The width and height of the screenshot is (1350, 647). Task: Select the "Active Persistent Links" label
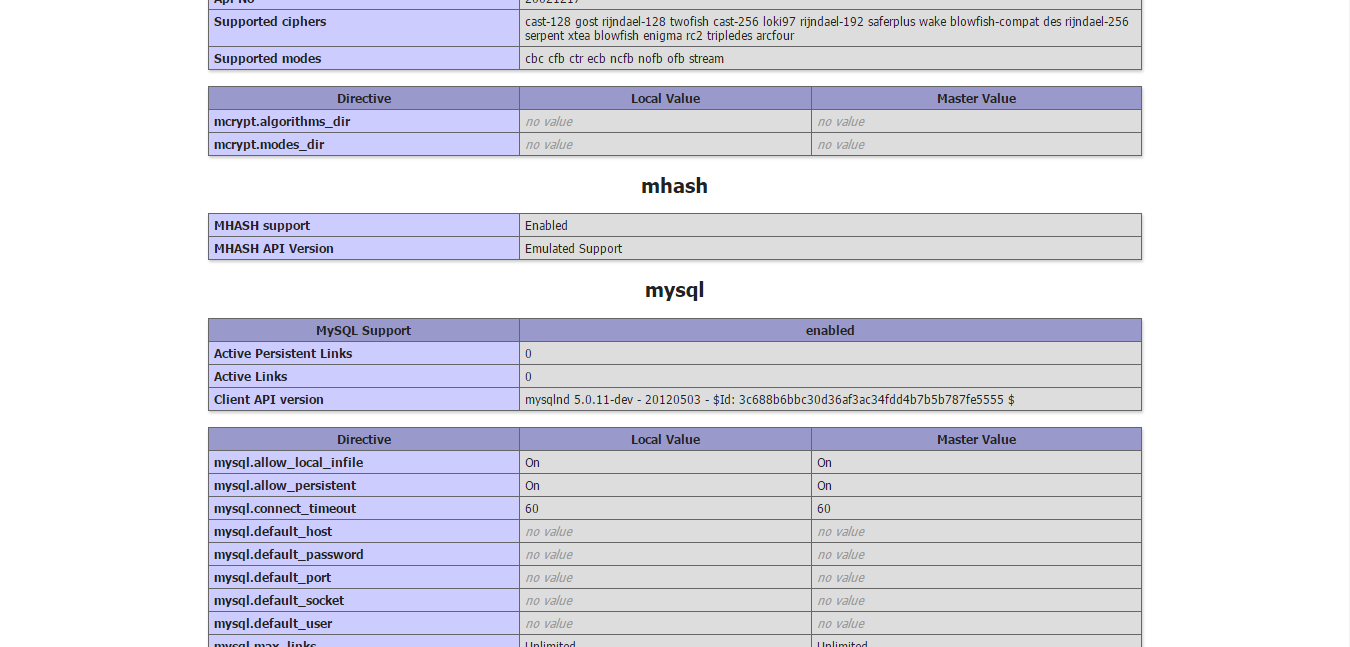(x=283, y=353)
